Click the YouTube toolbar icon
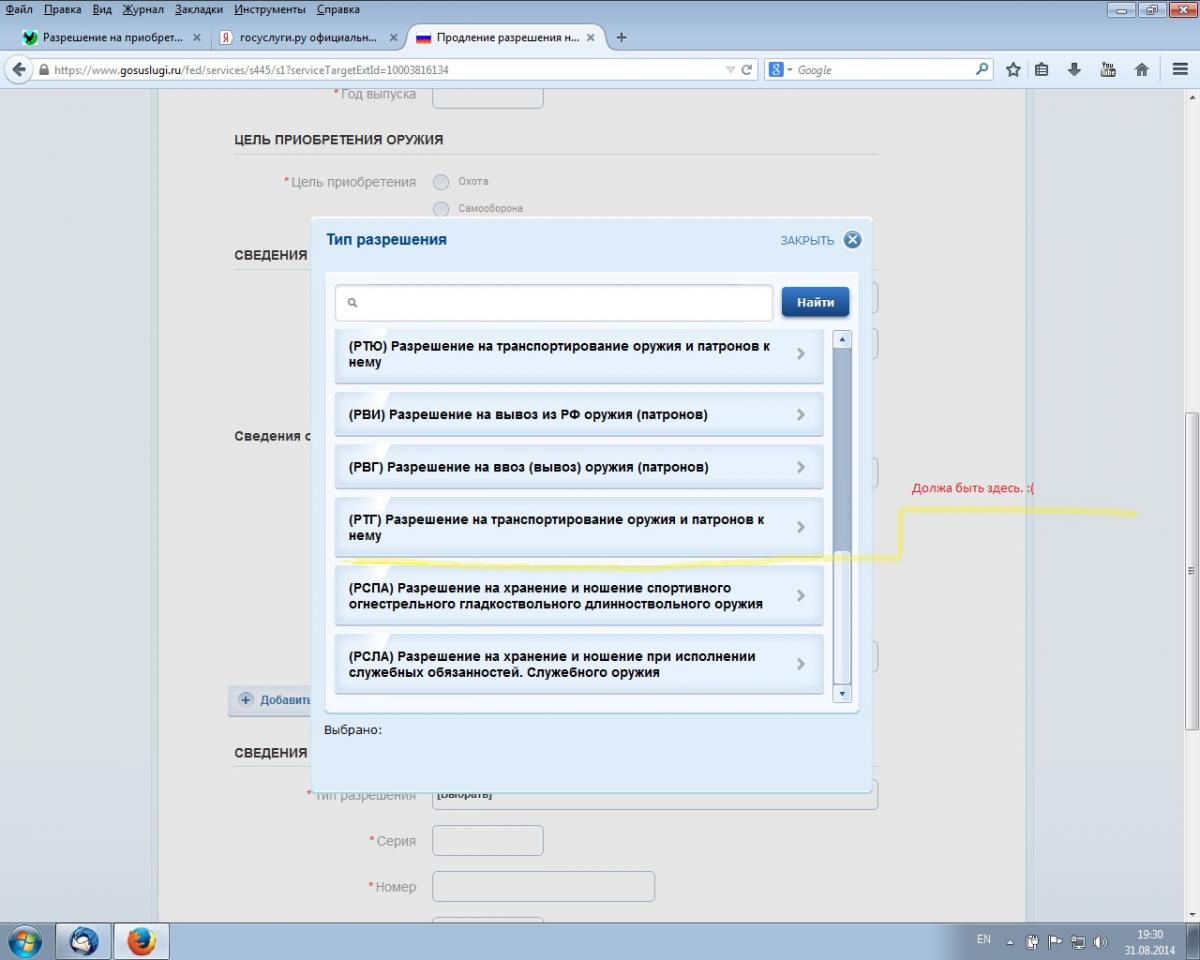This screenshot has height=960, width=1200. (x=1108, y=70)
